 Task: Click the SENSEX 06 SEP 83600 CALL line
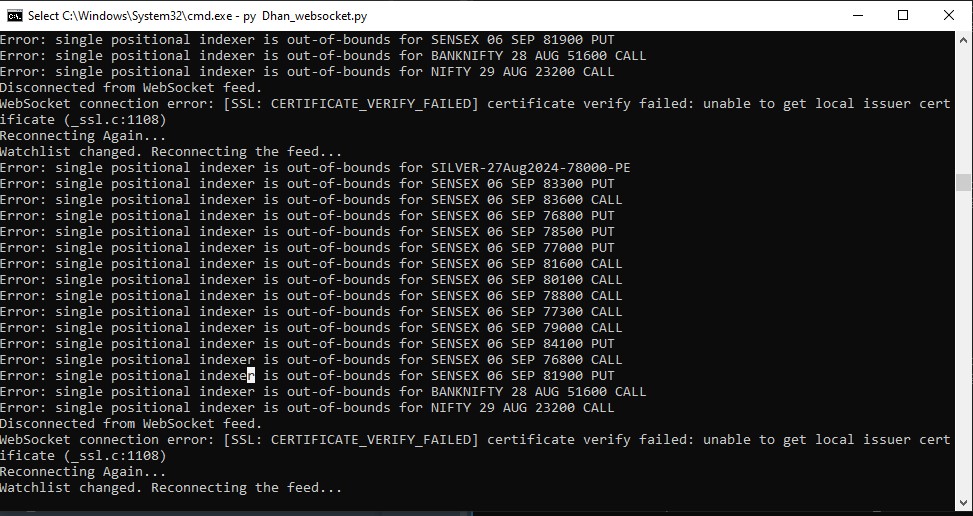(x=311, y=200)
